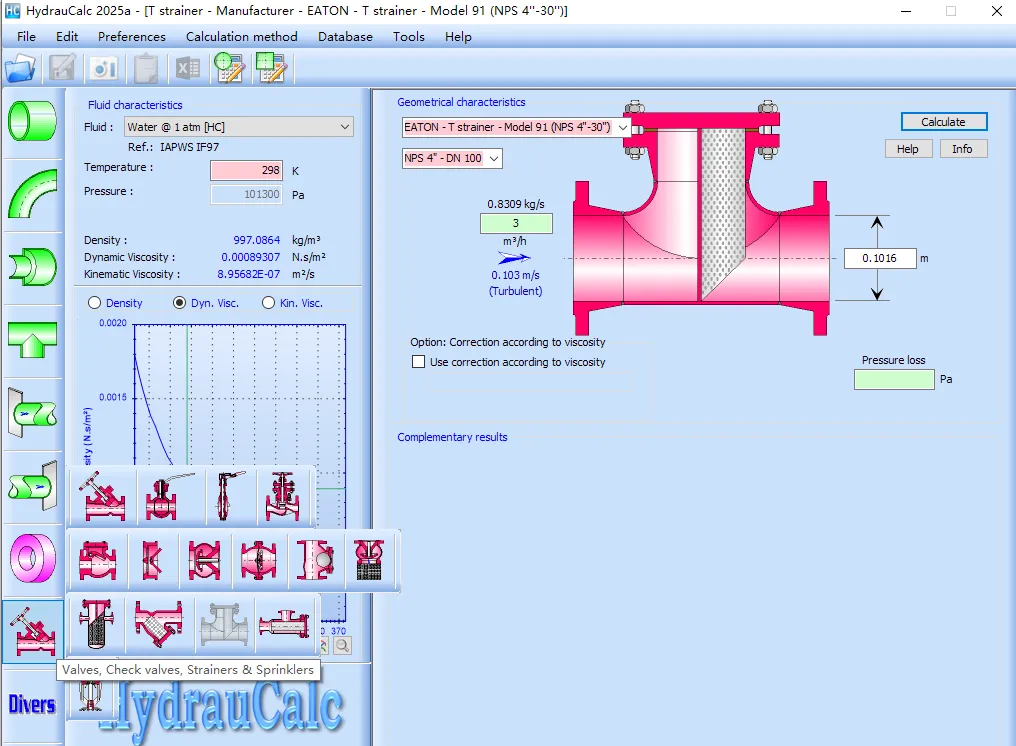Viewport: 1016px width, 746px height.
Task: Click the Help button beside Info
Action: 908,148
